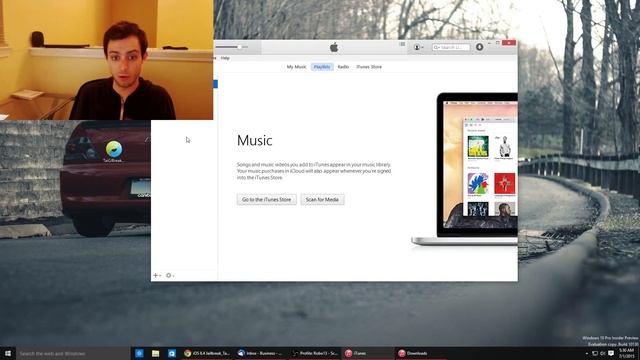Open the Up Next list icon
This screenshot has width=640, height=360.
(402, 44)
